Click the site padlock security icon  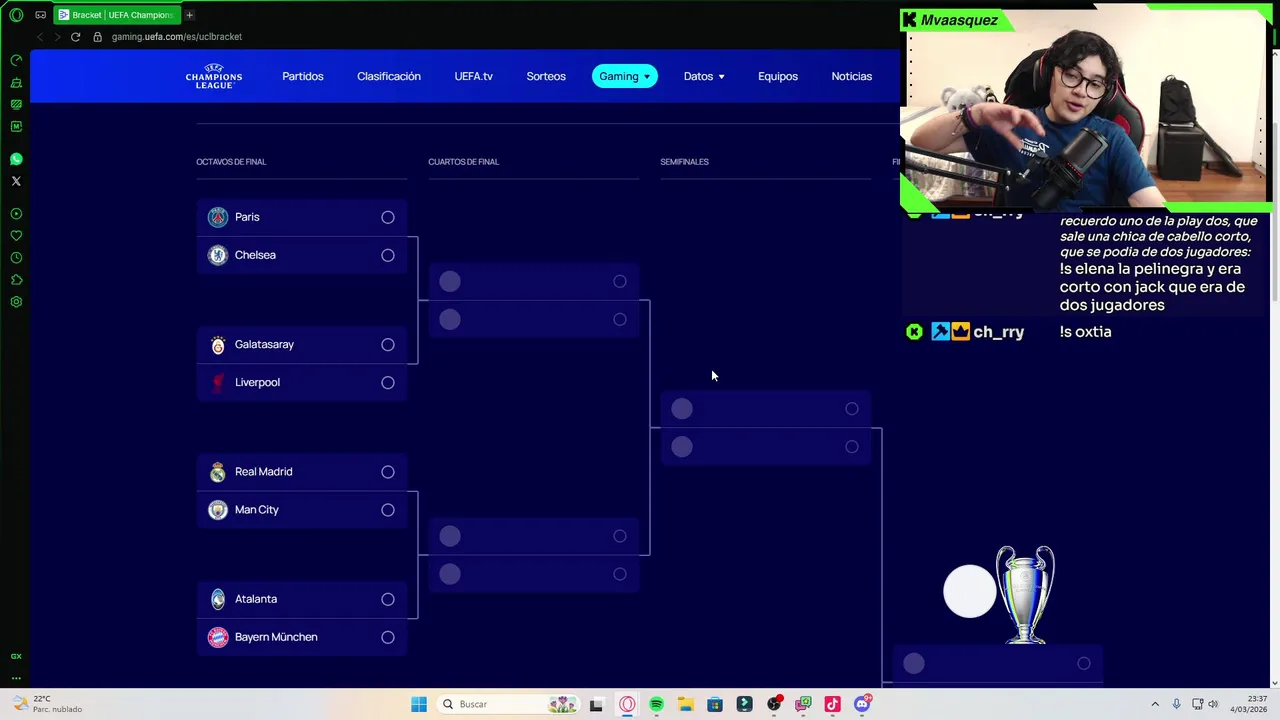(97, 37)
